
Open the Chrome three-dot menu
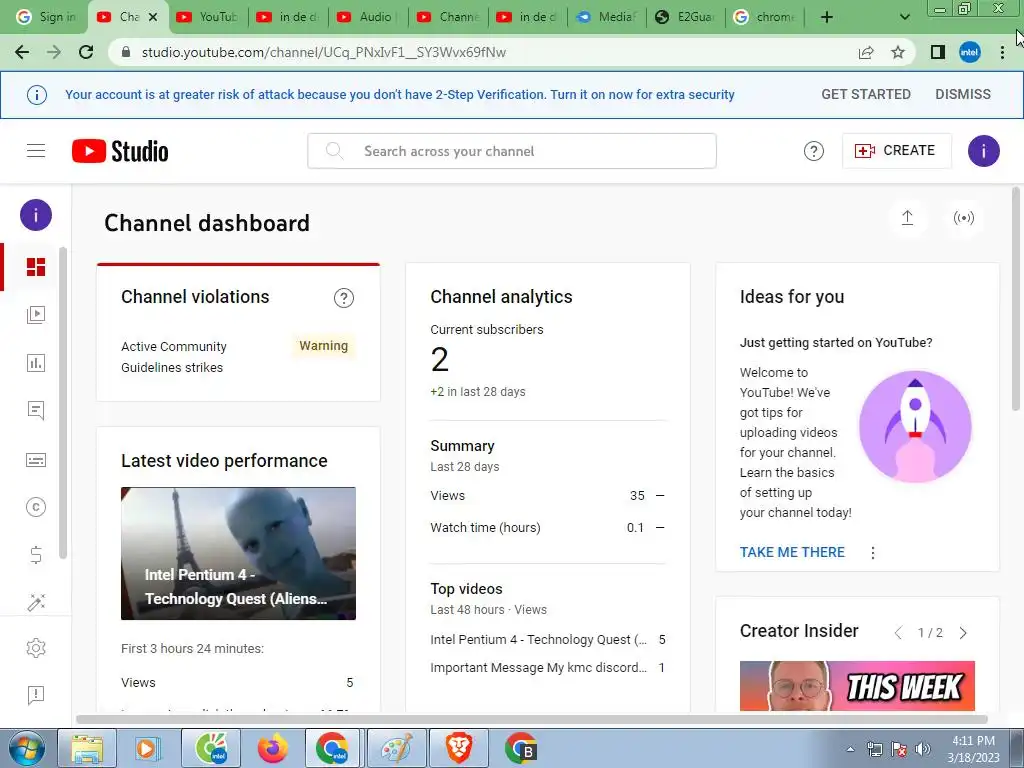click(1002, 52)
